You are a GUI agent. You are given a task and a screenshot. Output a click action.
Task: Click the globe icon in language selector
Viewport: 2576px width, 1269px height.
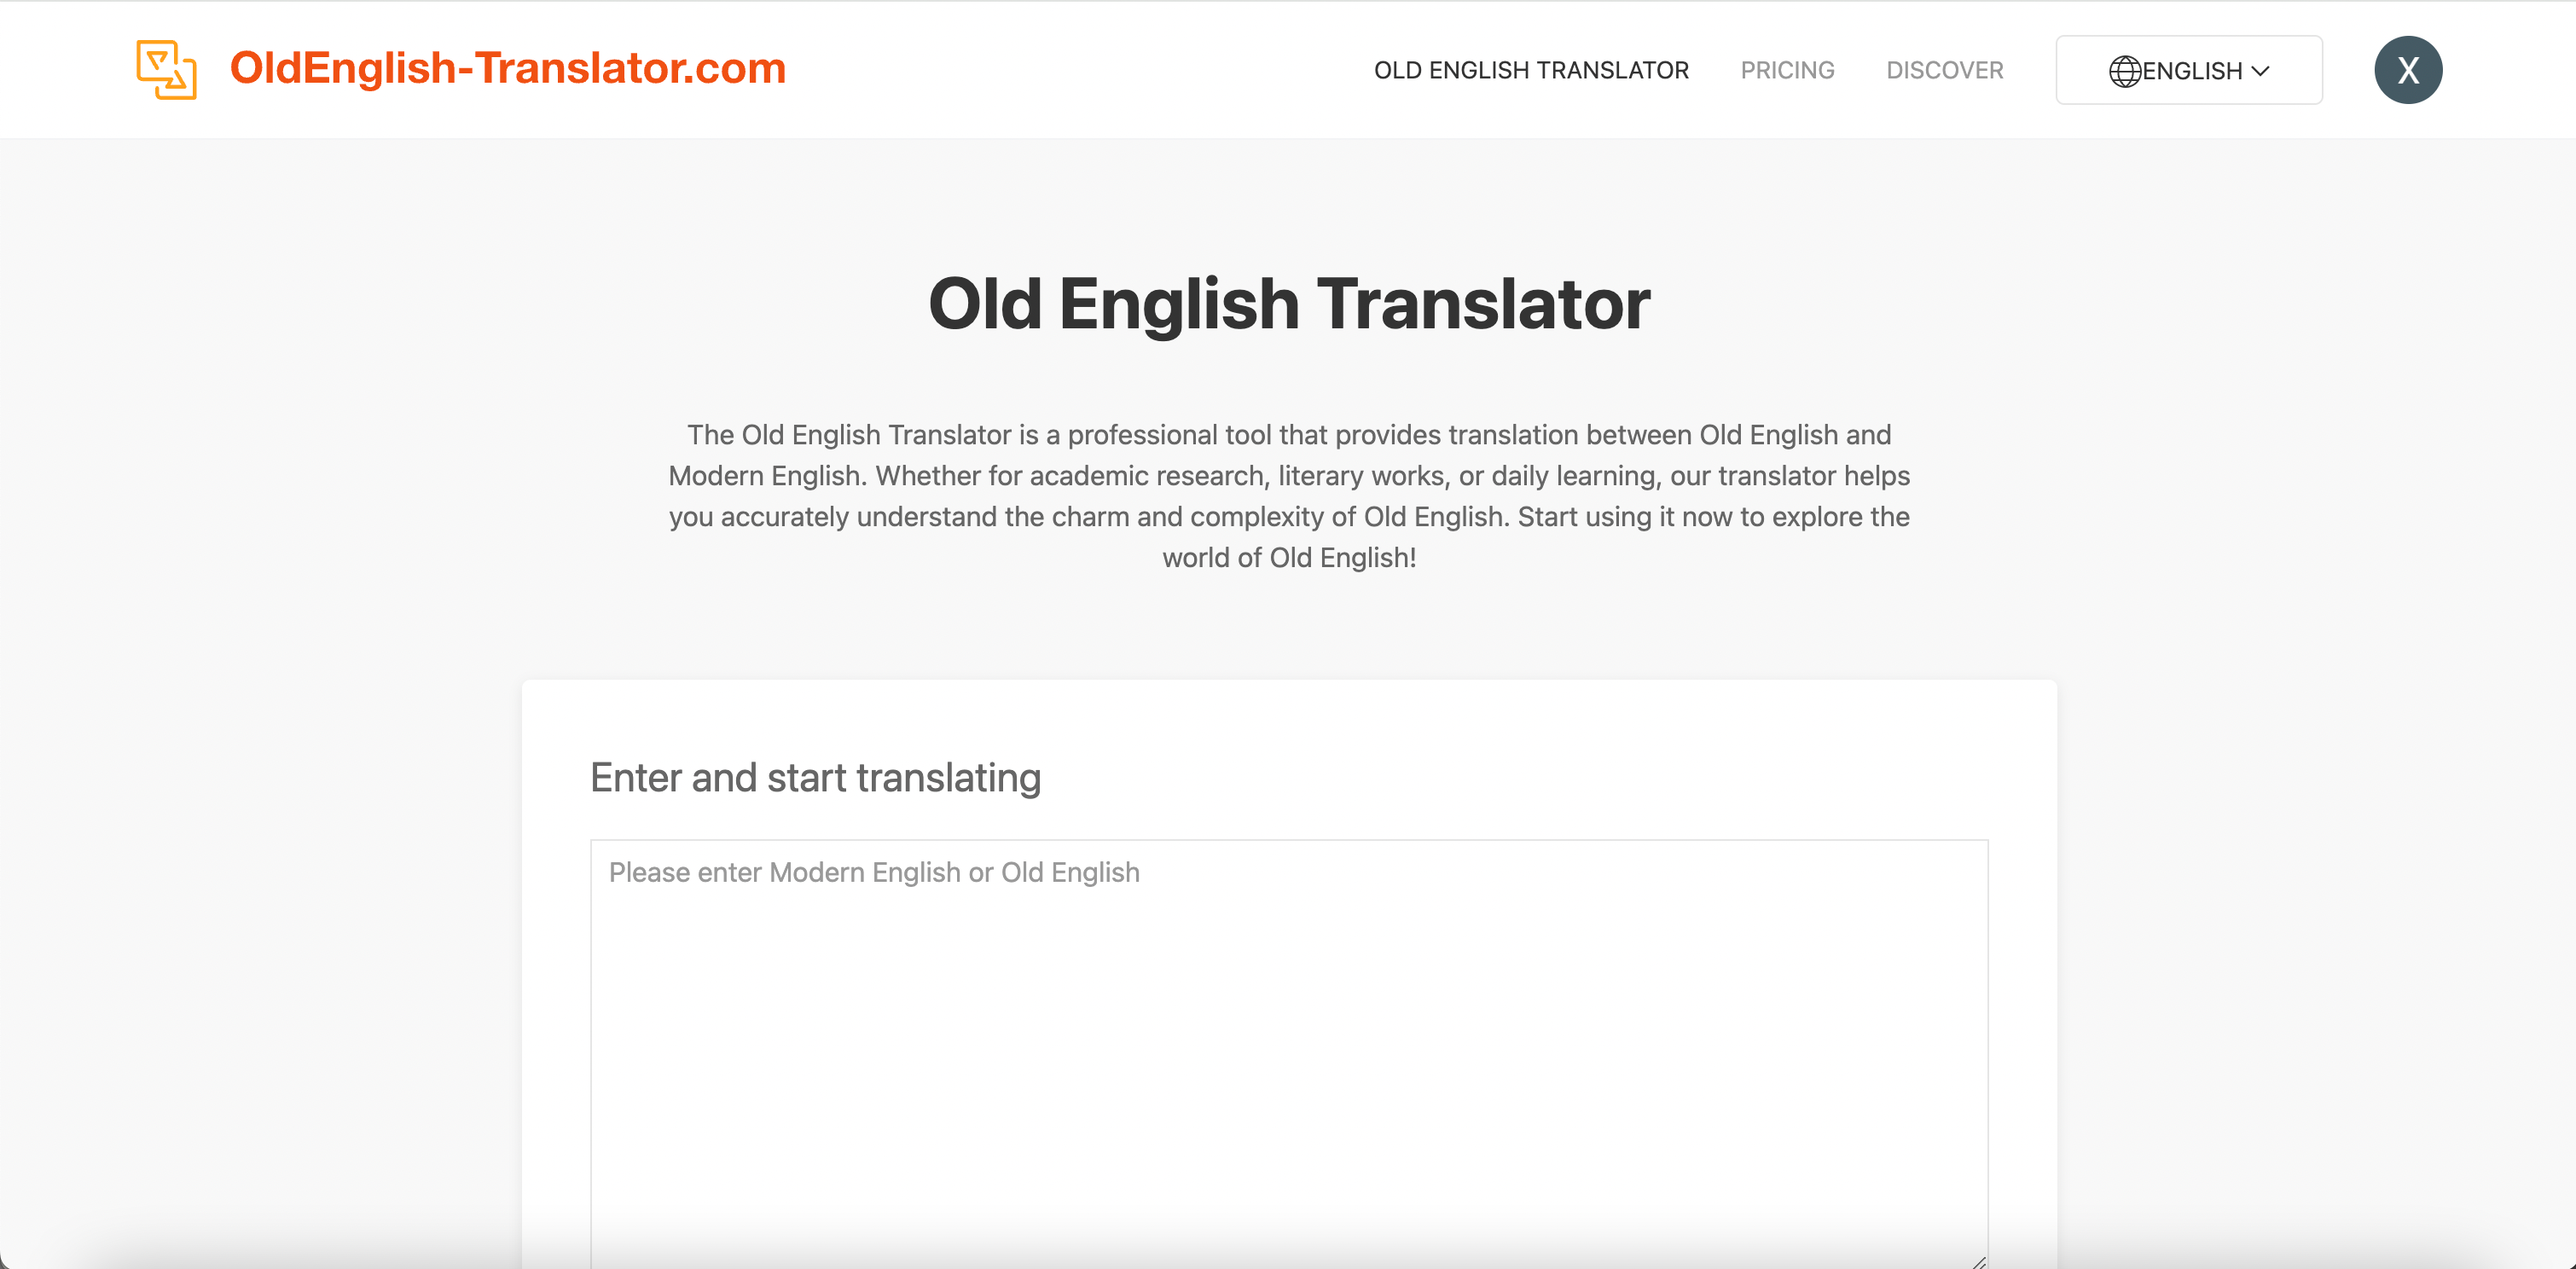[x=2124, y=71]
